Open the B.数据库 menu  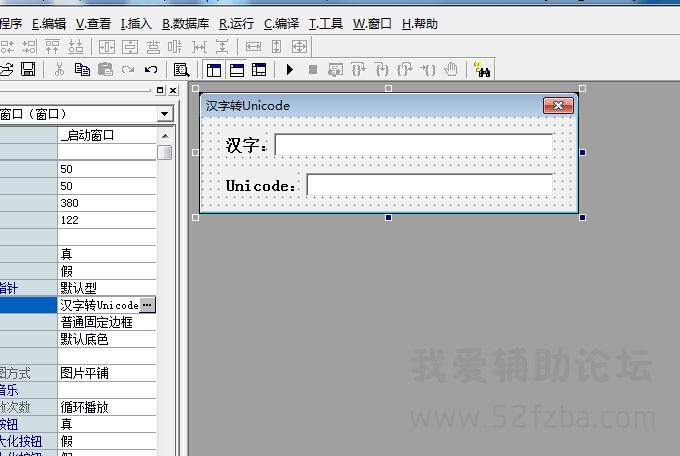click(186, 23)
